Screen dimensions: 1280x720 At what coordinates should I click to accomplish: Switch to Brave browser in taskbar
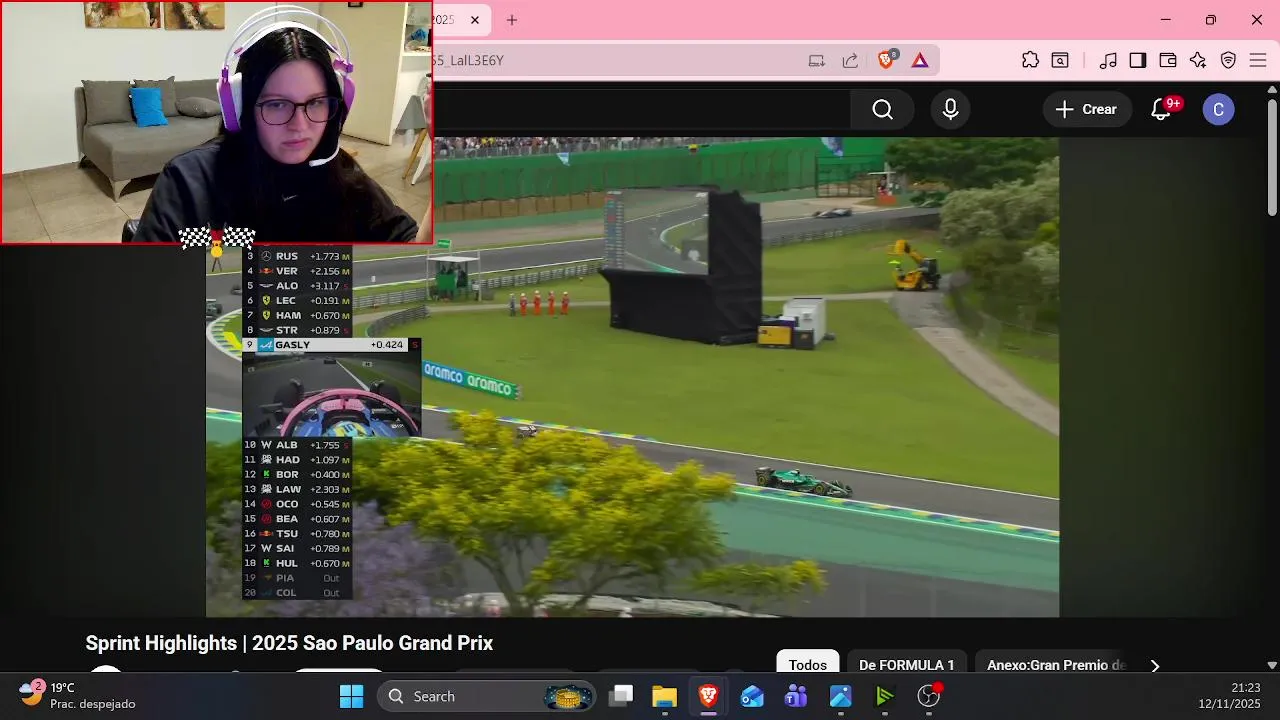708,696
